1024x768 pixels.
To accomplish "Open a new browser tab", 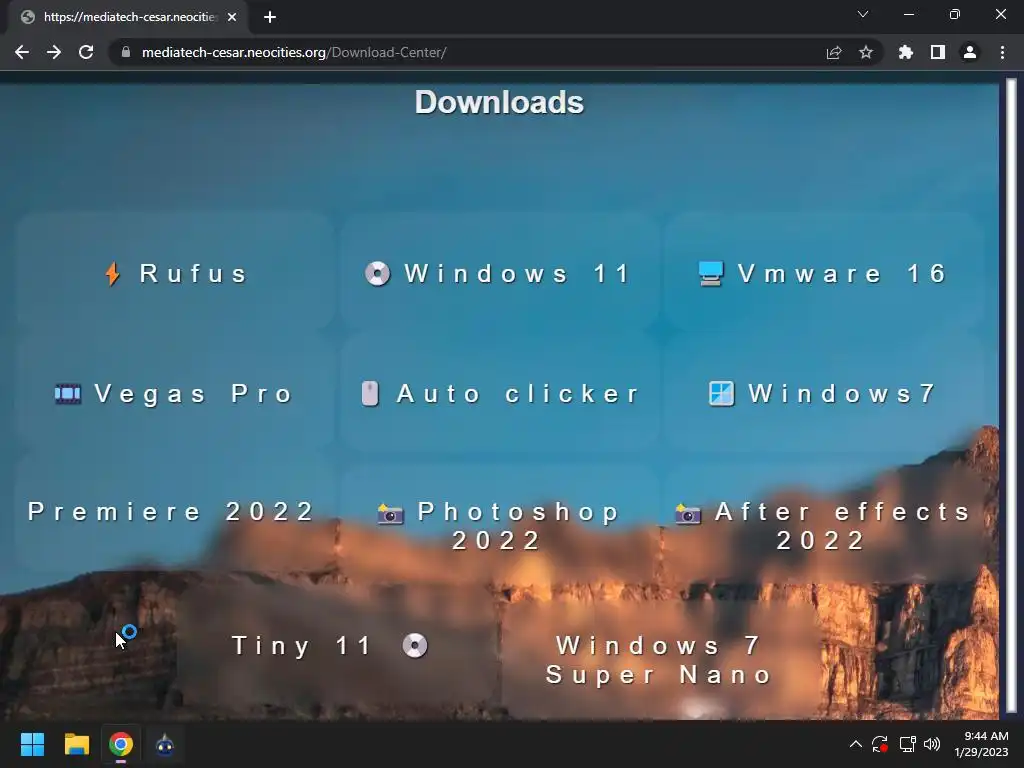I will point(270,17).
